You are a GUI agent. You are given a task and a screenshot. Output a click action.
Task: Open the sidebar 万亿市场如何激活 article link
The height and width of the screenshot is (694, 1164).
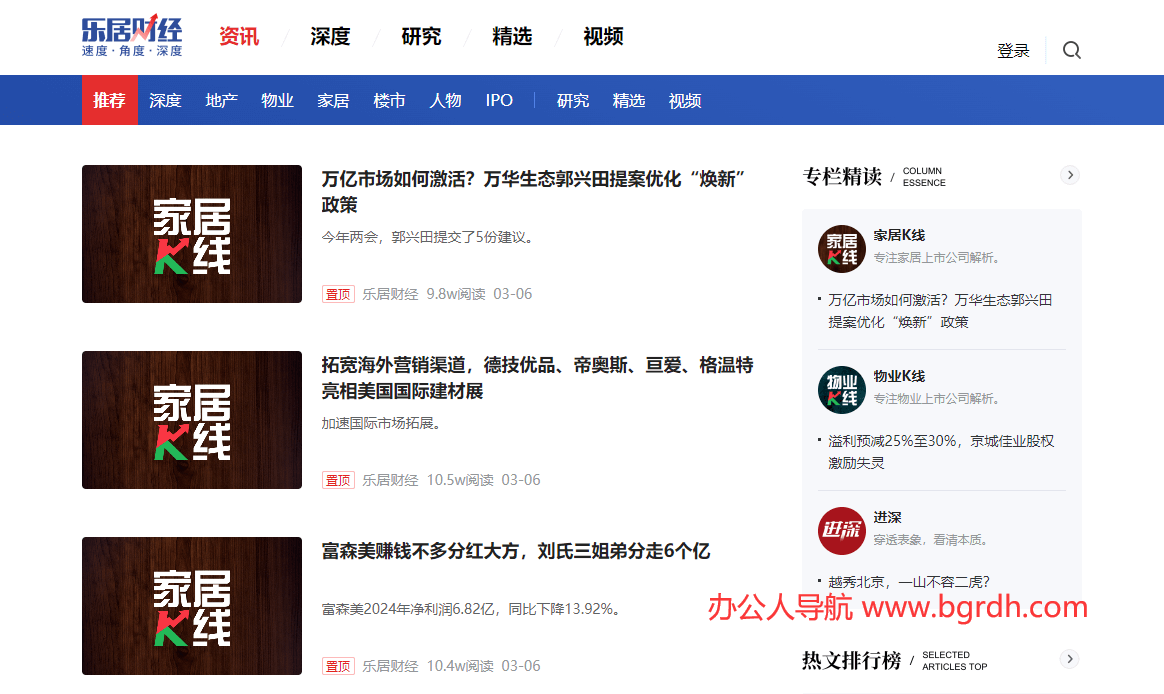point(940,310)
